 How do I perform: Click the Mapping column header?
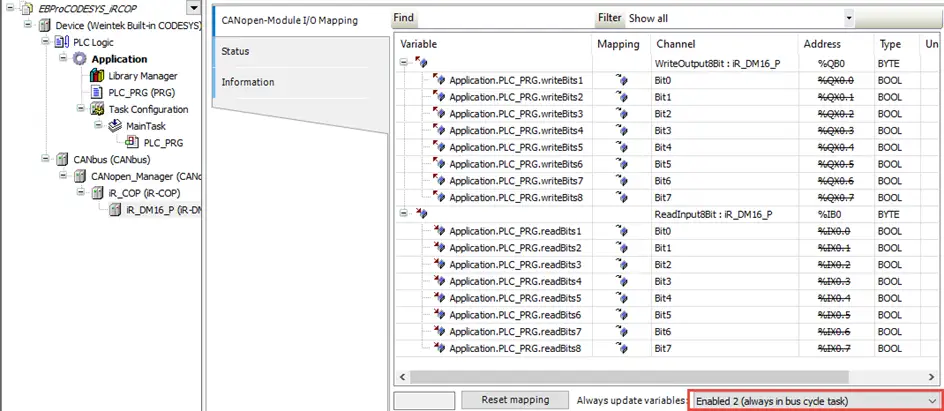coord(621,44)
